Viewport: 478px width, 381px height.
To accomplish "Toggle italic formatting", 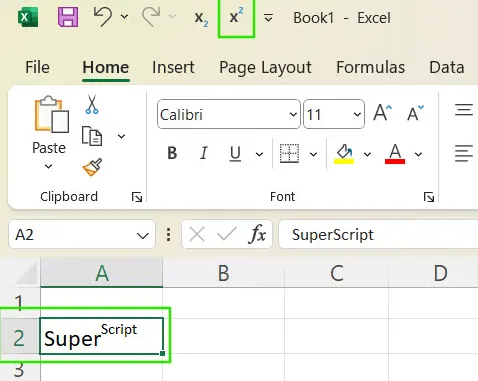I will click(x=203, y=153).
